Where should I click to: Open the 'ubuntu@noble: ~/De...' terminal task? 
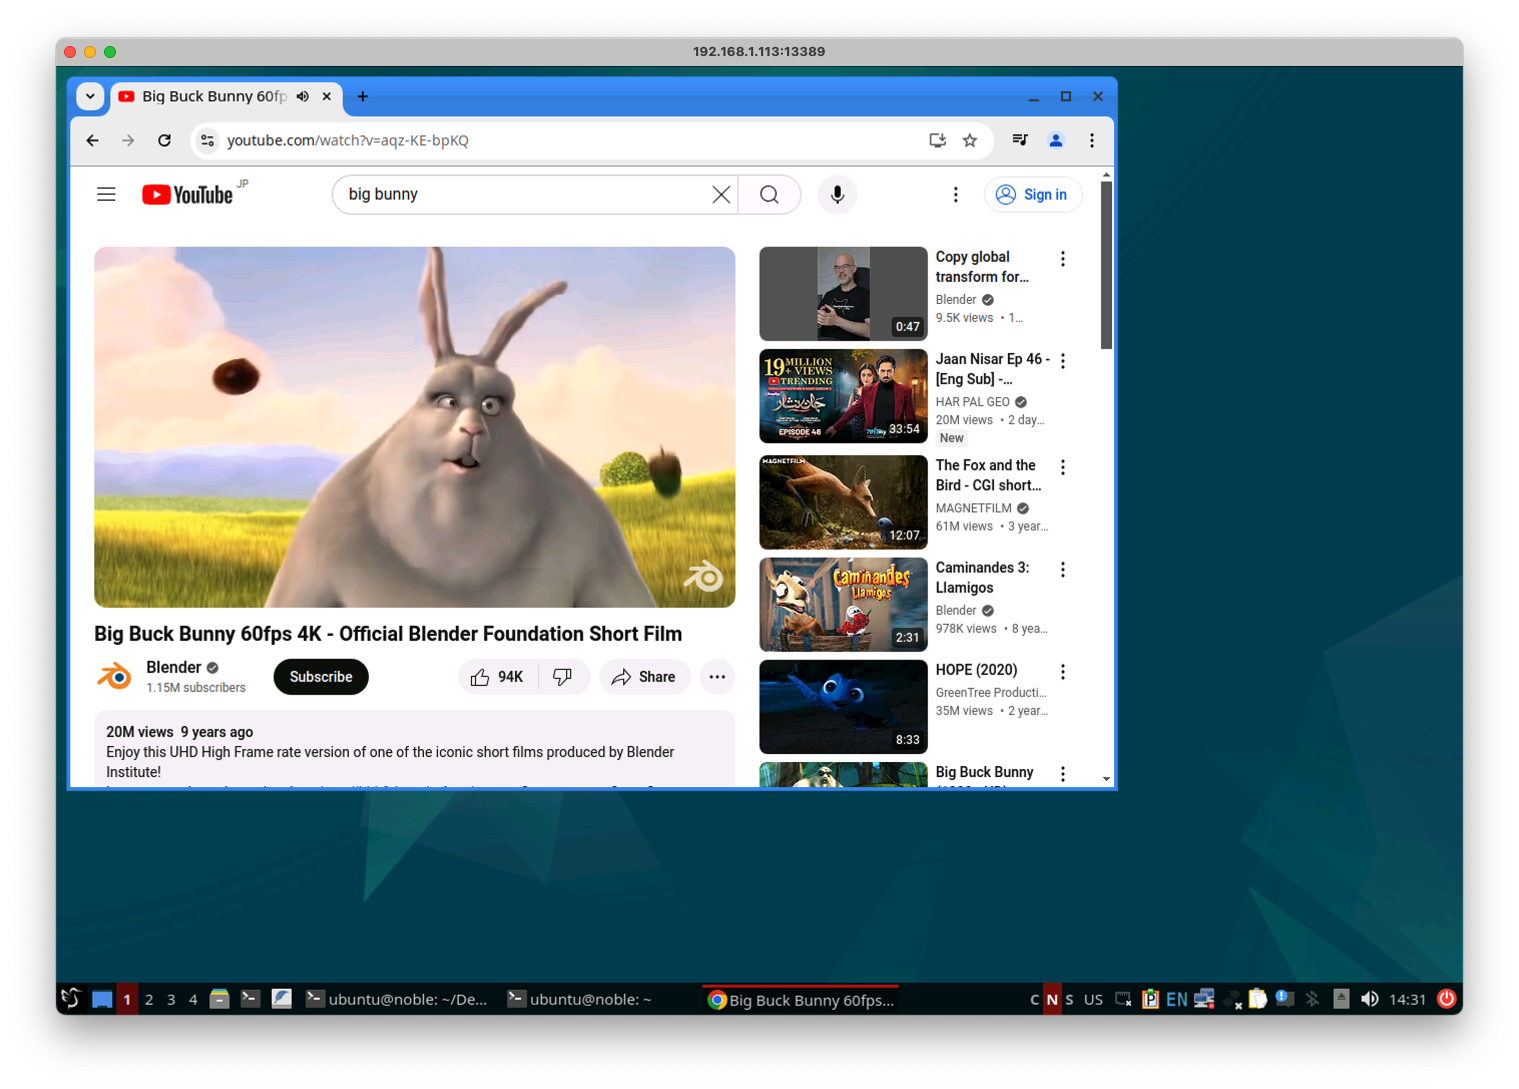pos(397,999)
